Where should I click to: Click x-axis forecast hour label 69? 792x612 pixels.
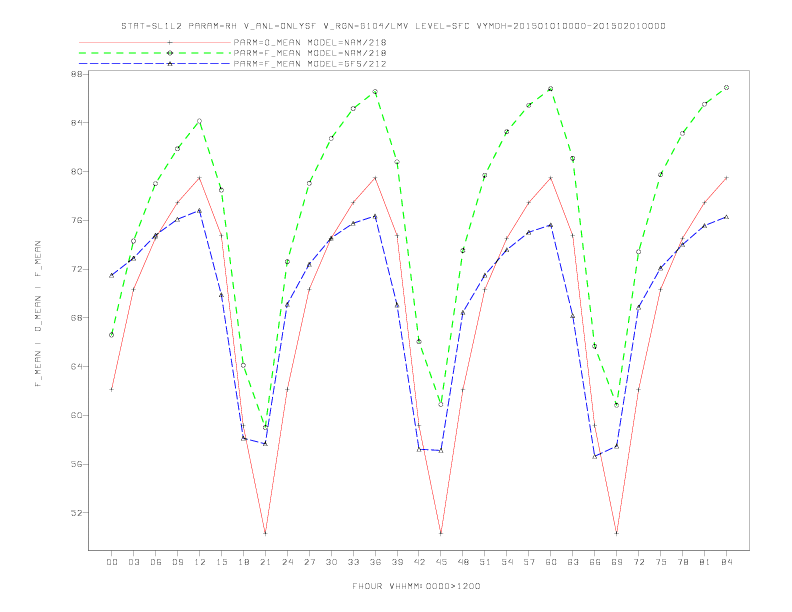point(617,562)
